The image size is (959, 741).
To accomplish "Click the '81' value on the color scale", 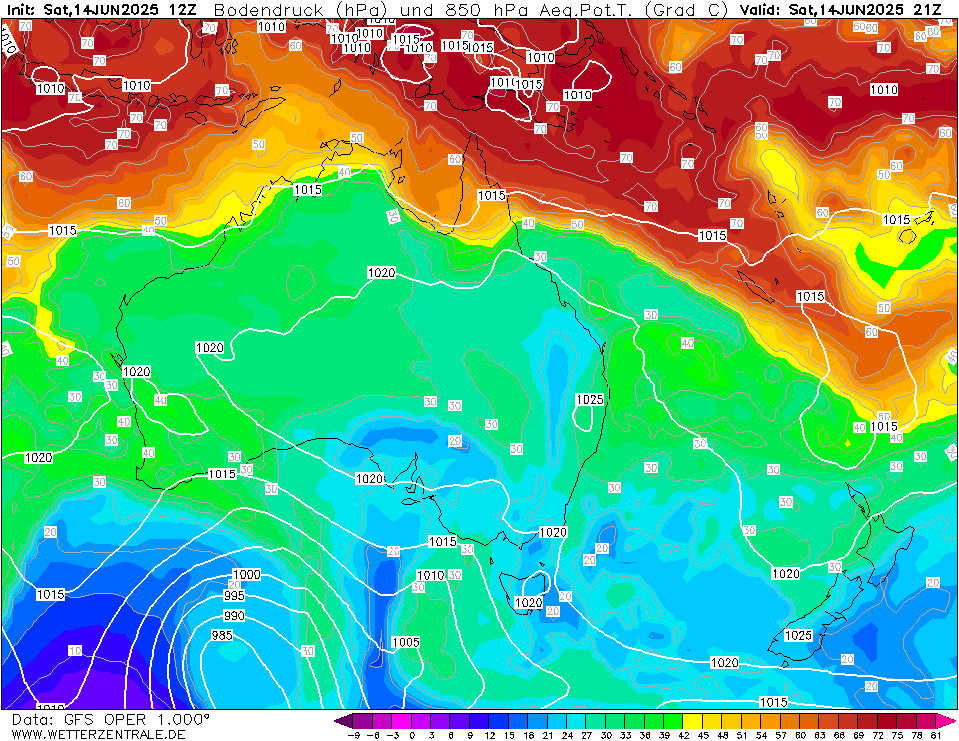I will [x=935, y=735].
